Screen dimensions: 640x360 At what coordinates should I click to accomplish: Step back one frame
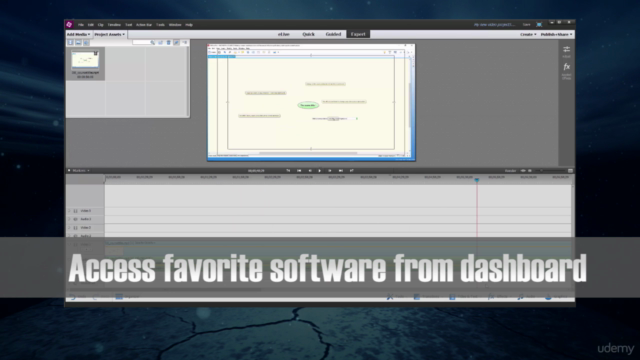click(309, 171)
